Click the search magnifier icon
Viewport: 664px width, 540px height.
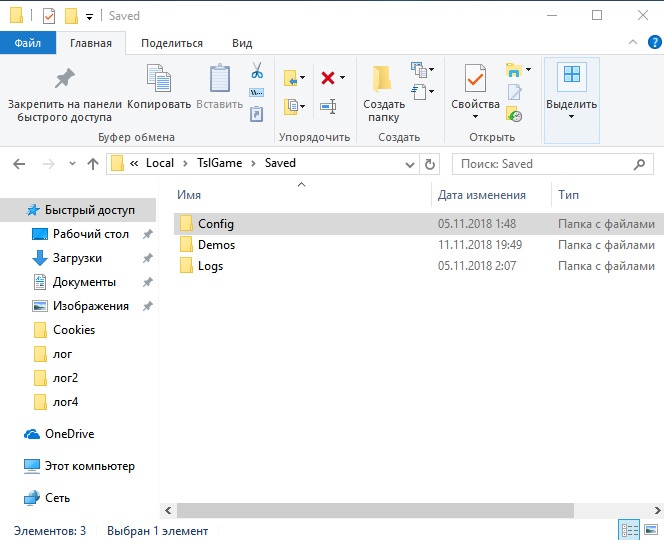pos(639,164)
